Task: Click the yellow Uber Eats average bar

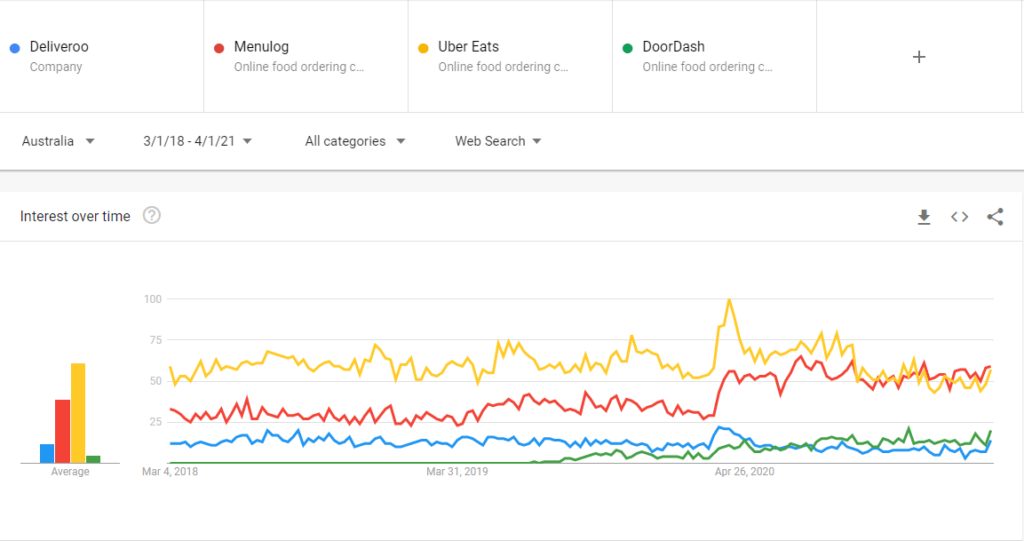Action: coord(78,413)
